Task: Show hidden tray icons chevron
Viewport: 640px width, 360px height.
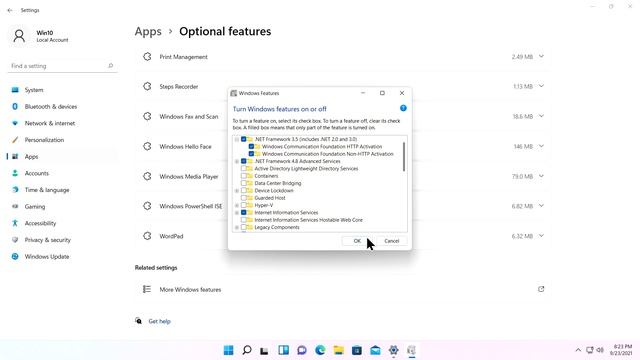Action: pos(578,350)
